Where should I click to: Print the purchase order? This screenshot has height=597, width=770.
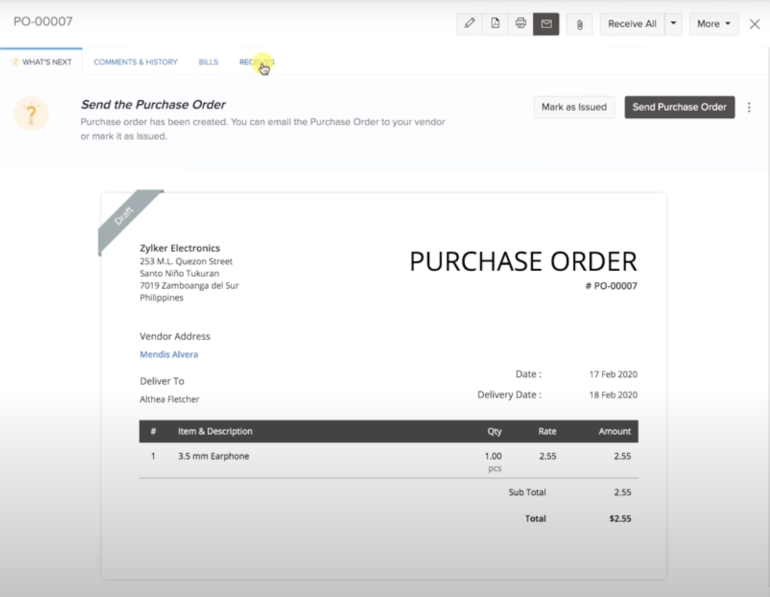tap(520, 24)
